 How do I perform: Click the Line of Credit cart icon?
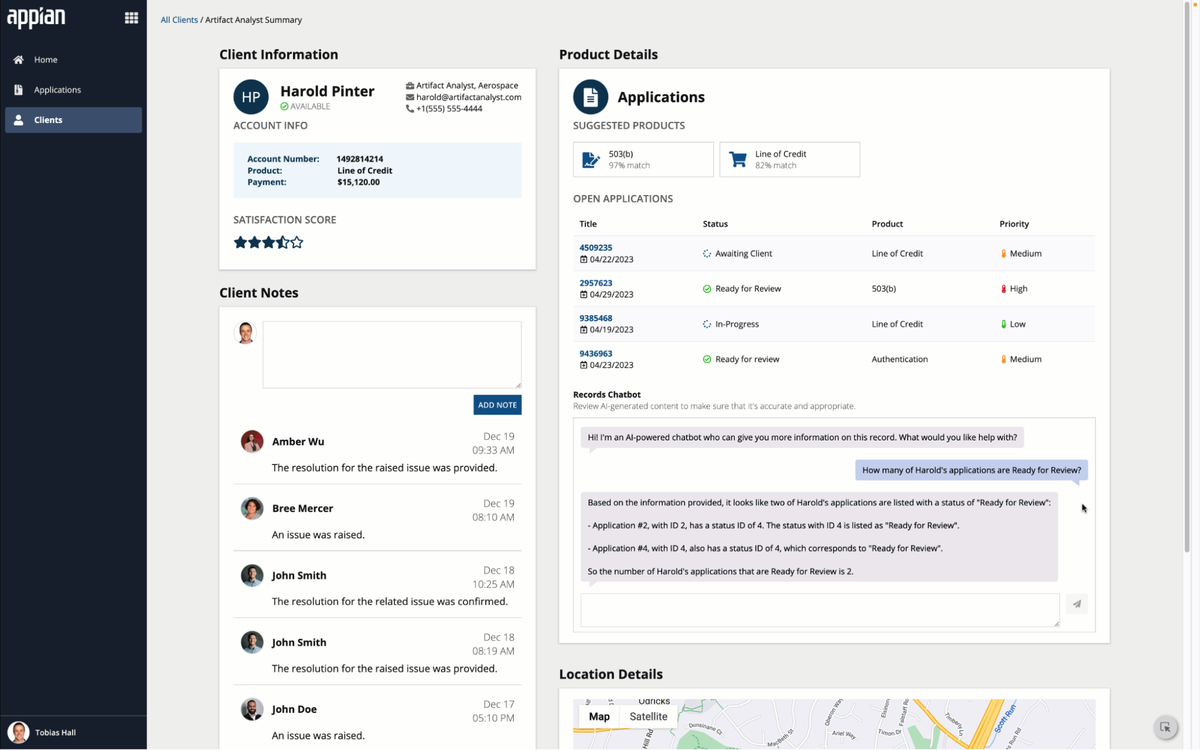click(x=738, y=160)
